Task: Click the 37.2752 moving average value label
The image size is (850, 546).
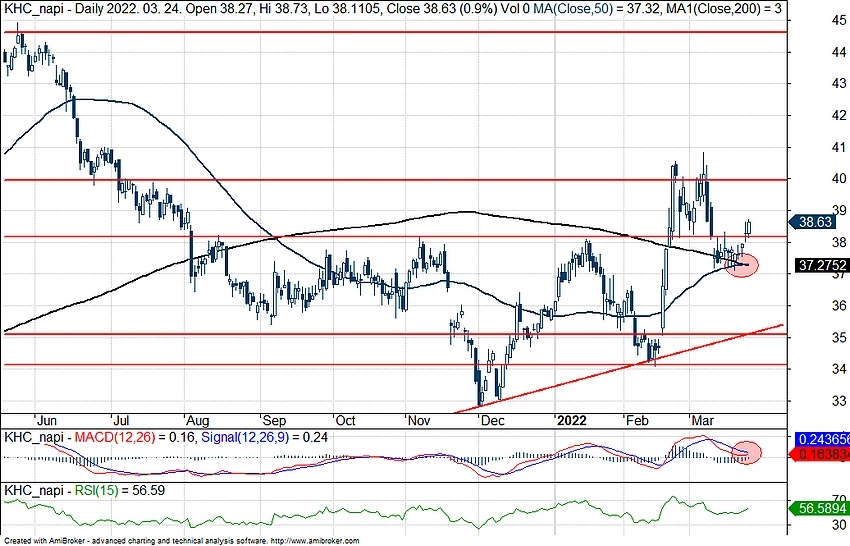Action: pyautogui.click(x=822, y=265)
